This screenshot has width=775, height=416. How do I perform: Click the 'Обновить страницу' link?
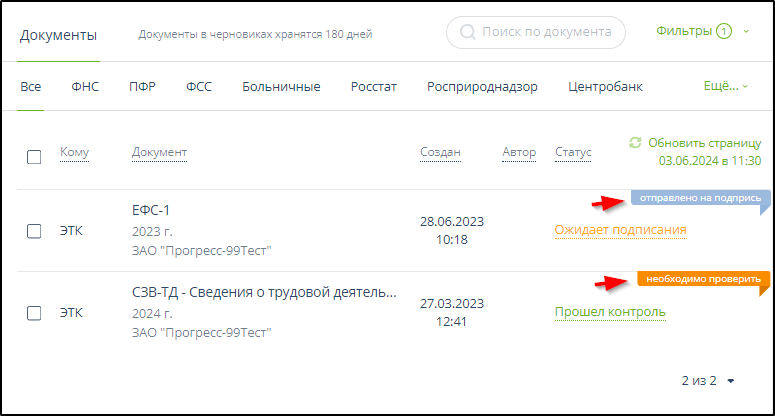click(x=704, y=143)
